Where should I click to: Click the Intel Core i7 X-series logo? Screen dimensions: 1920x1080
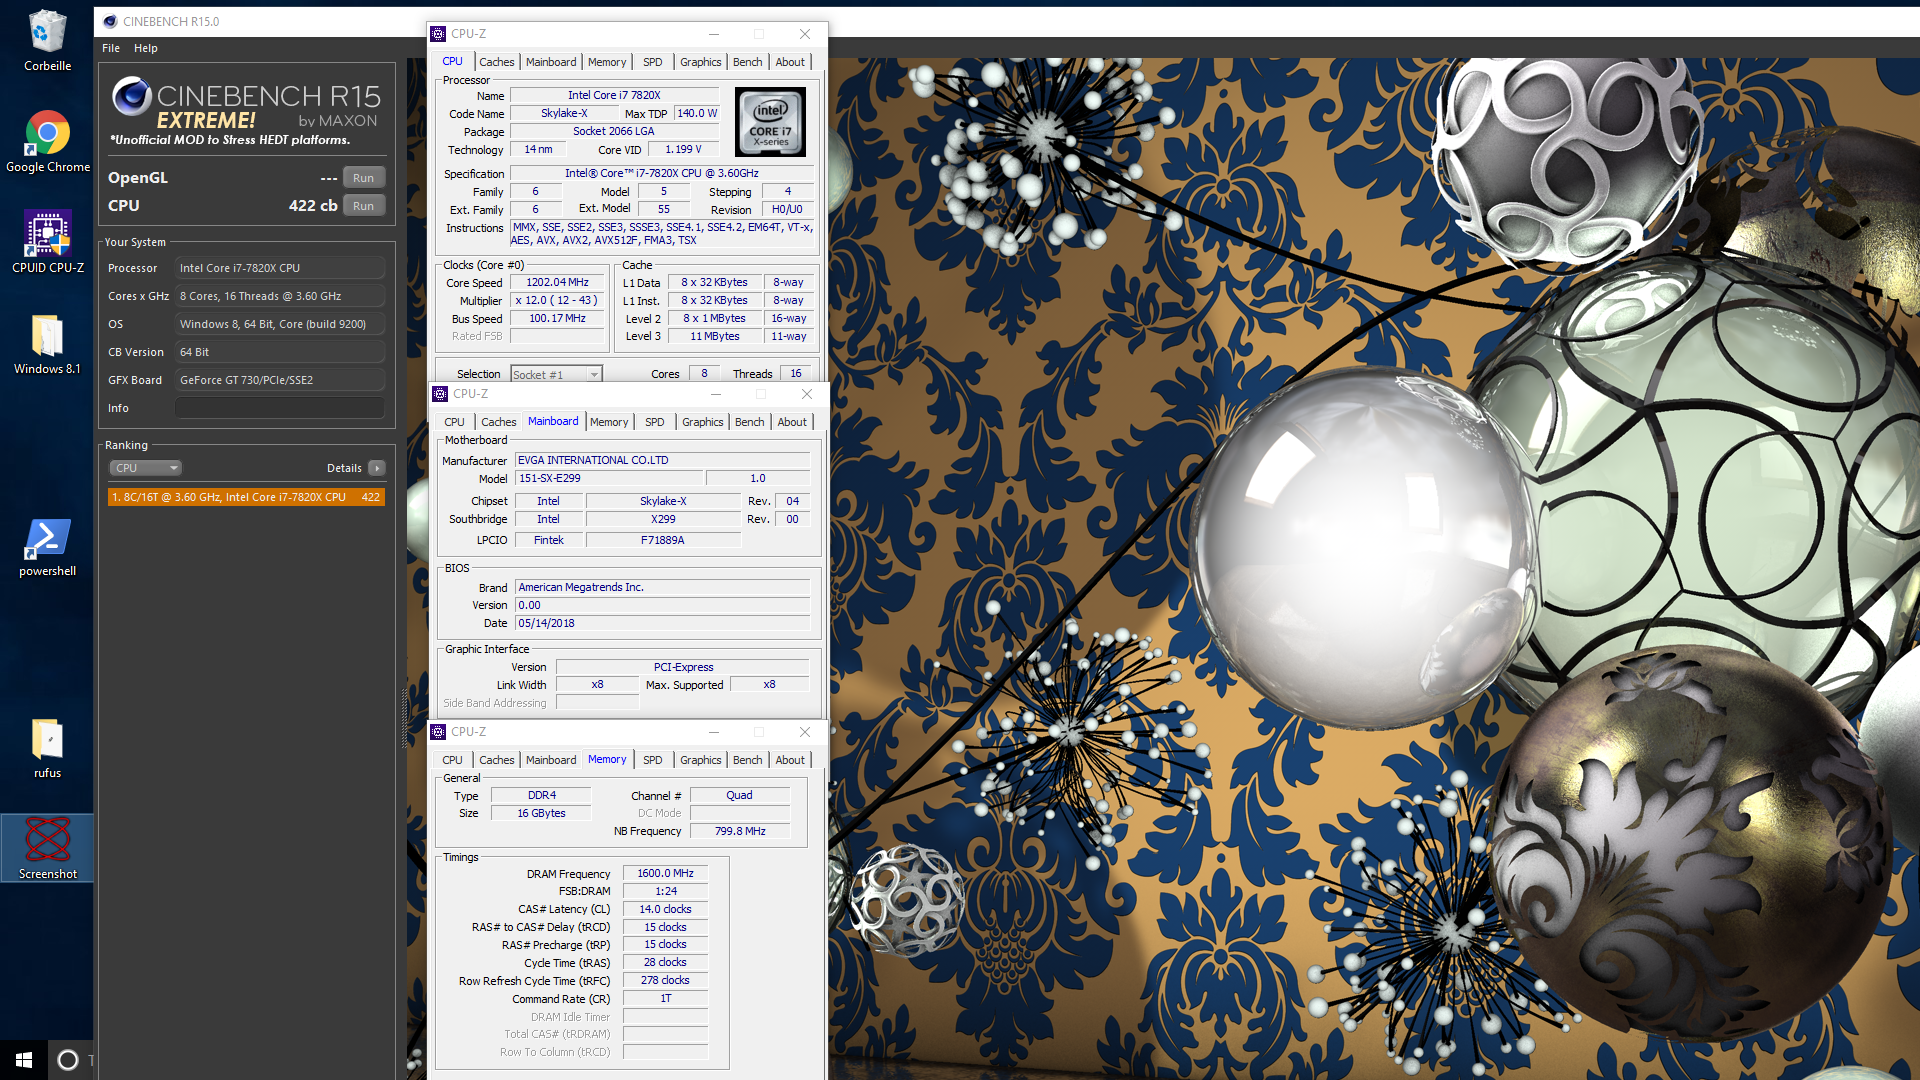pos(770,122)
